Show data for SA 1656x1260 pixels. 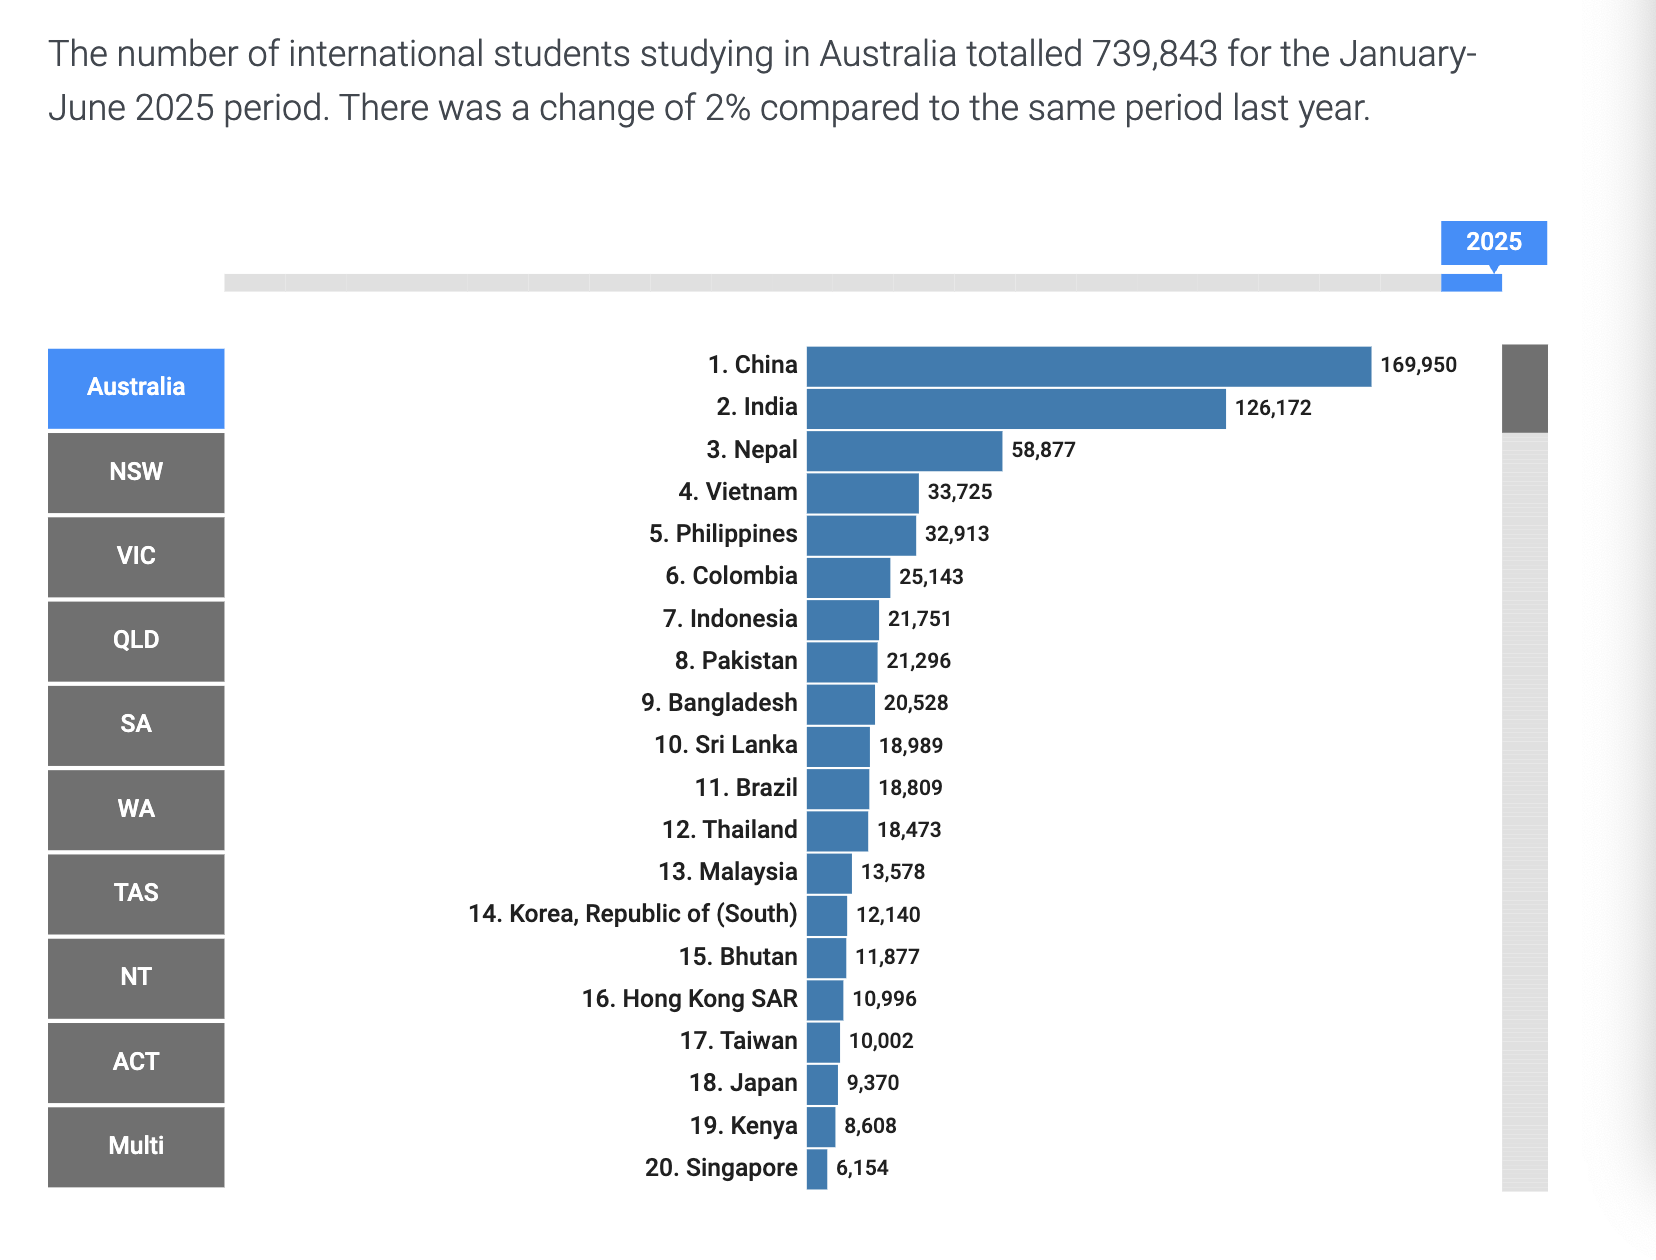point(136,724)
